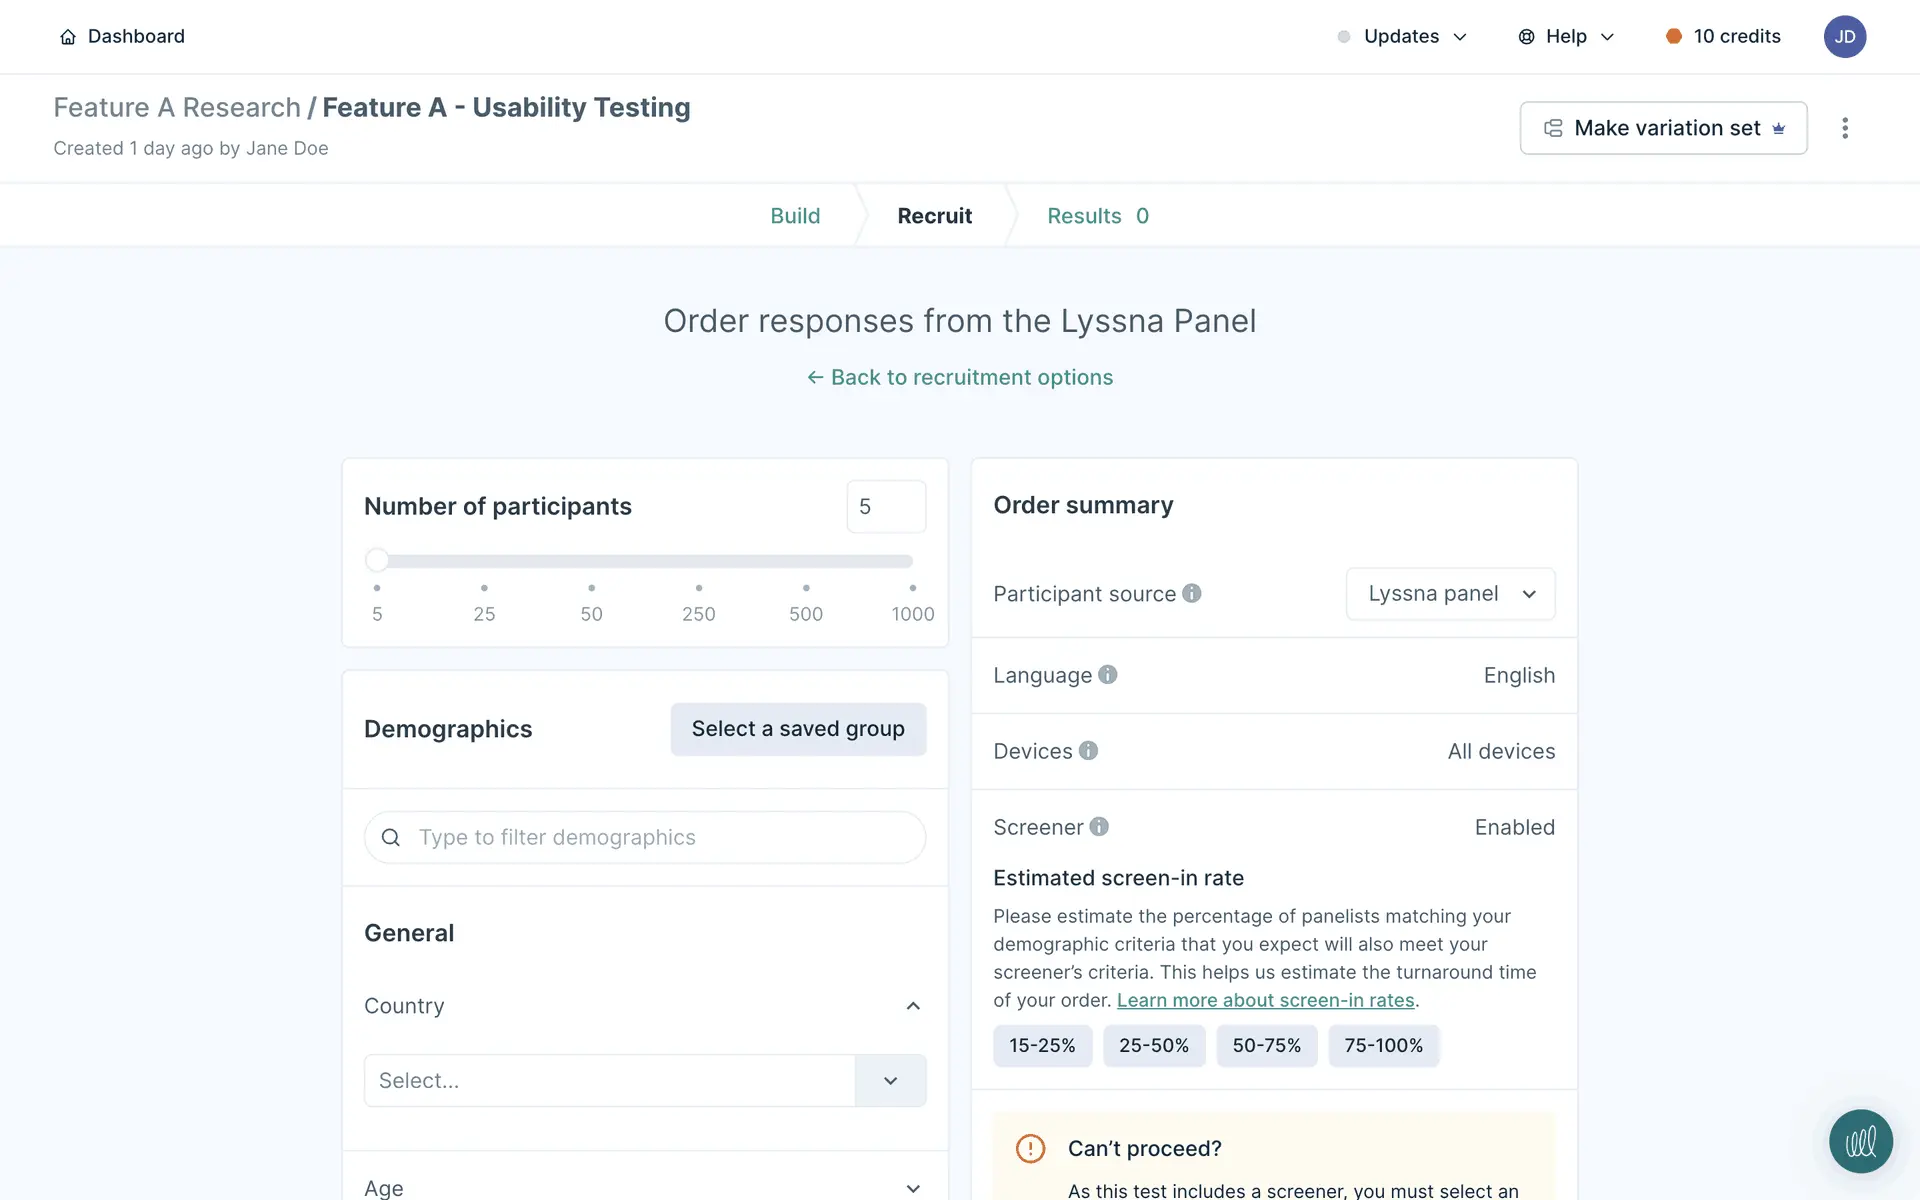
Task: Open the Lyssna panel source dropdown
Action: click(1450, 594)
